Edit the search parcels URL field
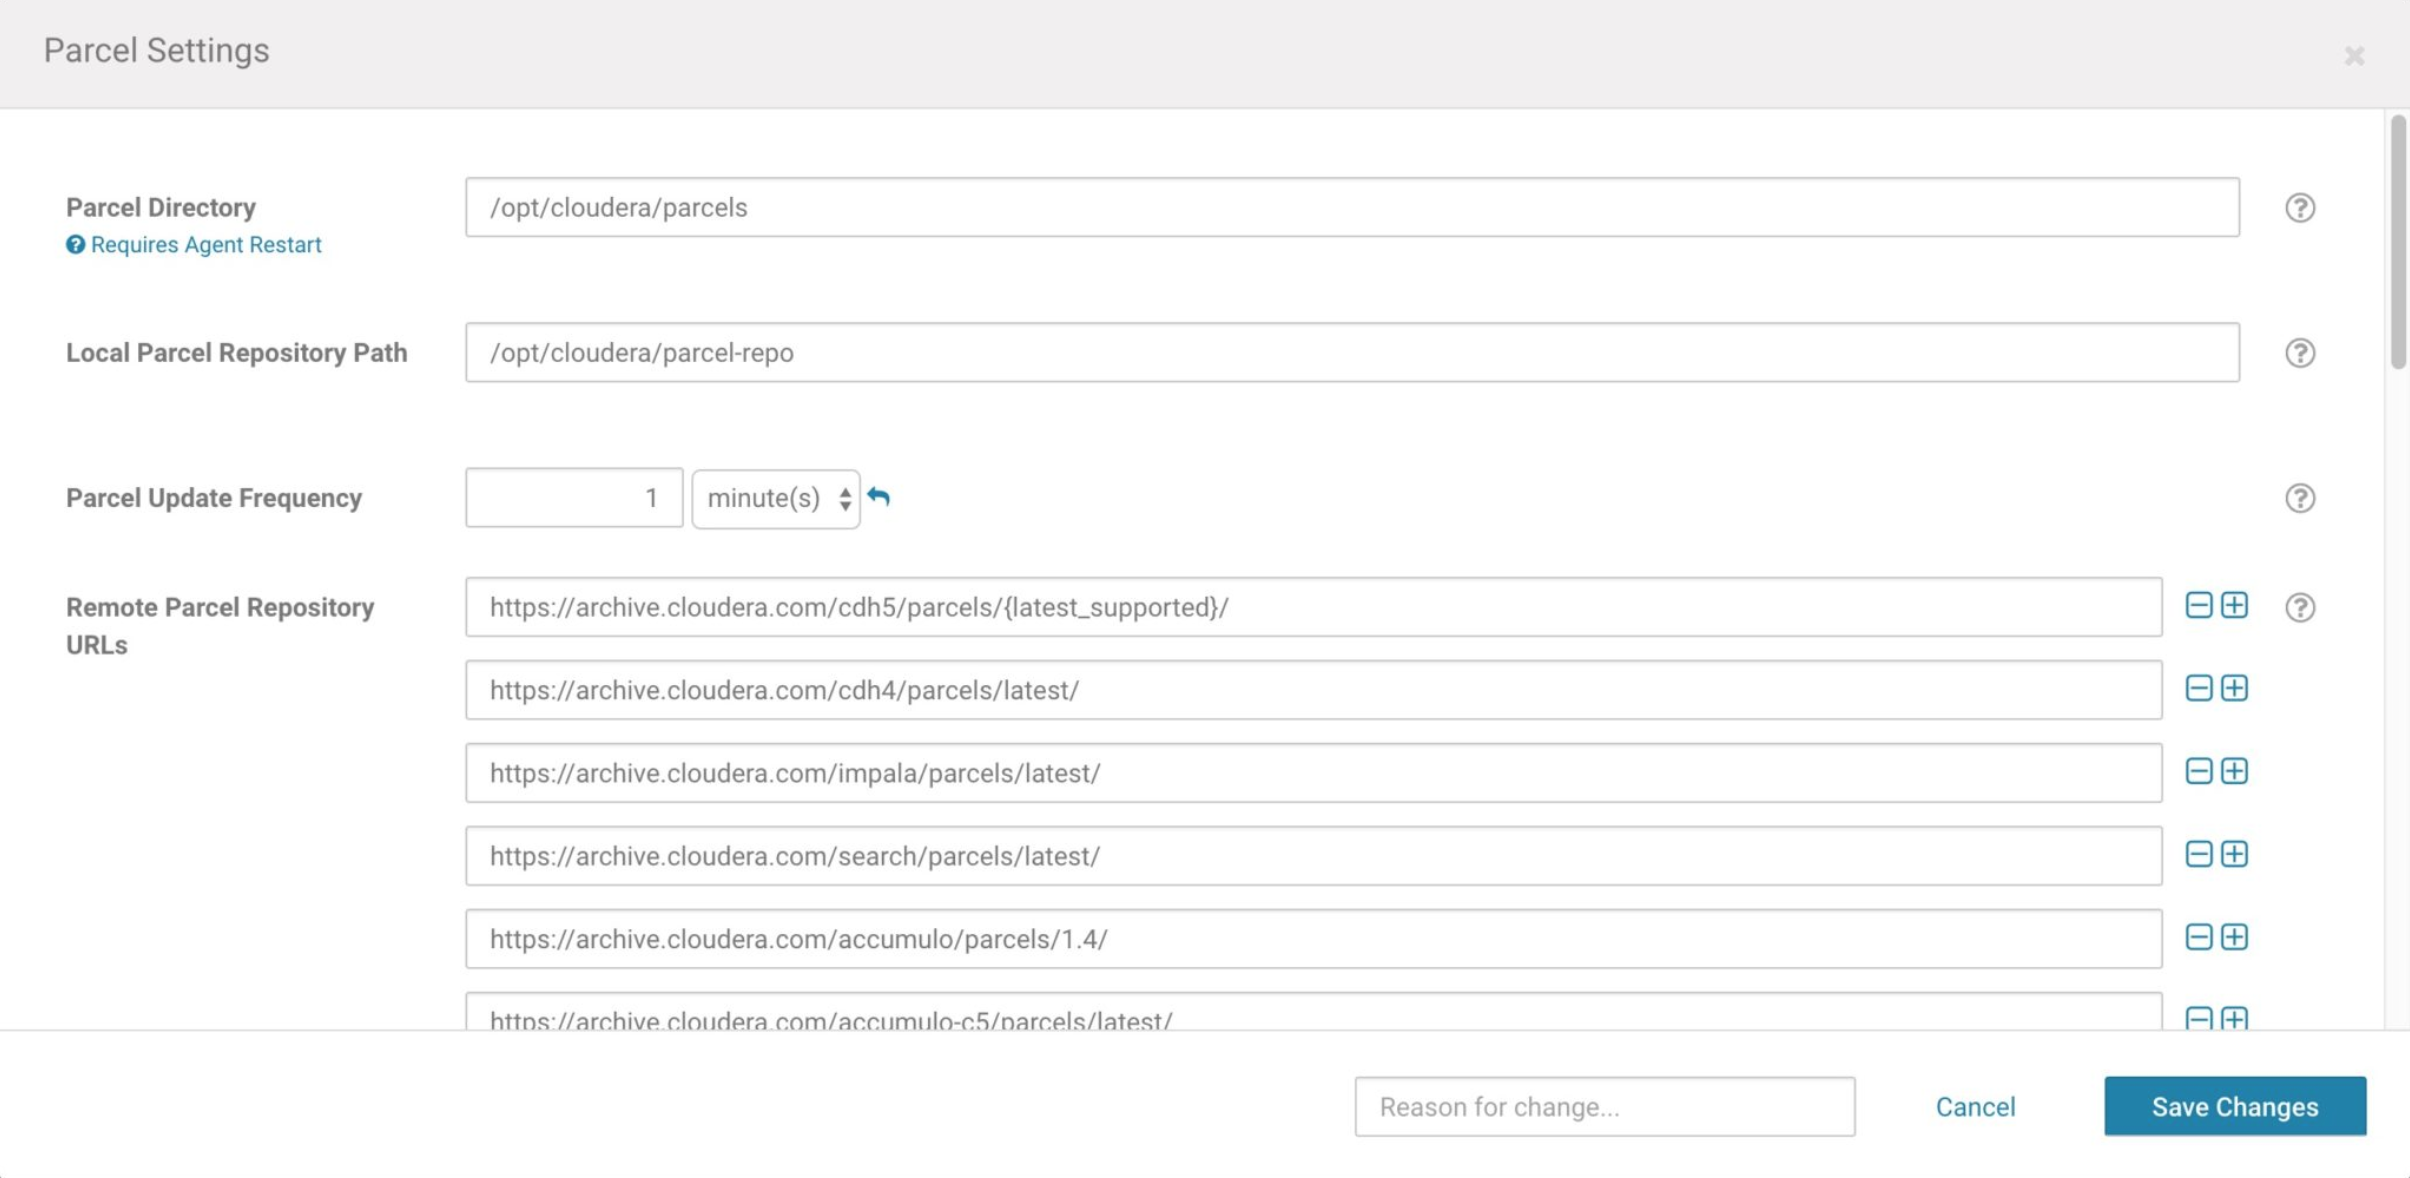Viewport: 2410px width, 1178px height. [x=1313, y=856]
